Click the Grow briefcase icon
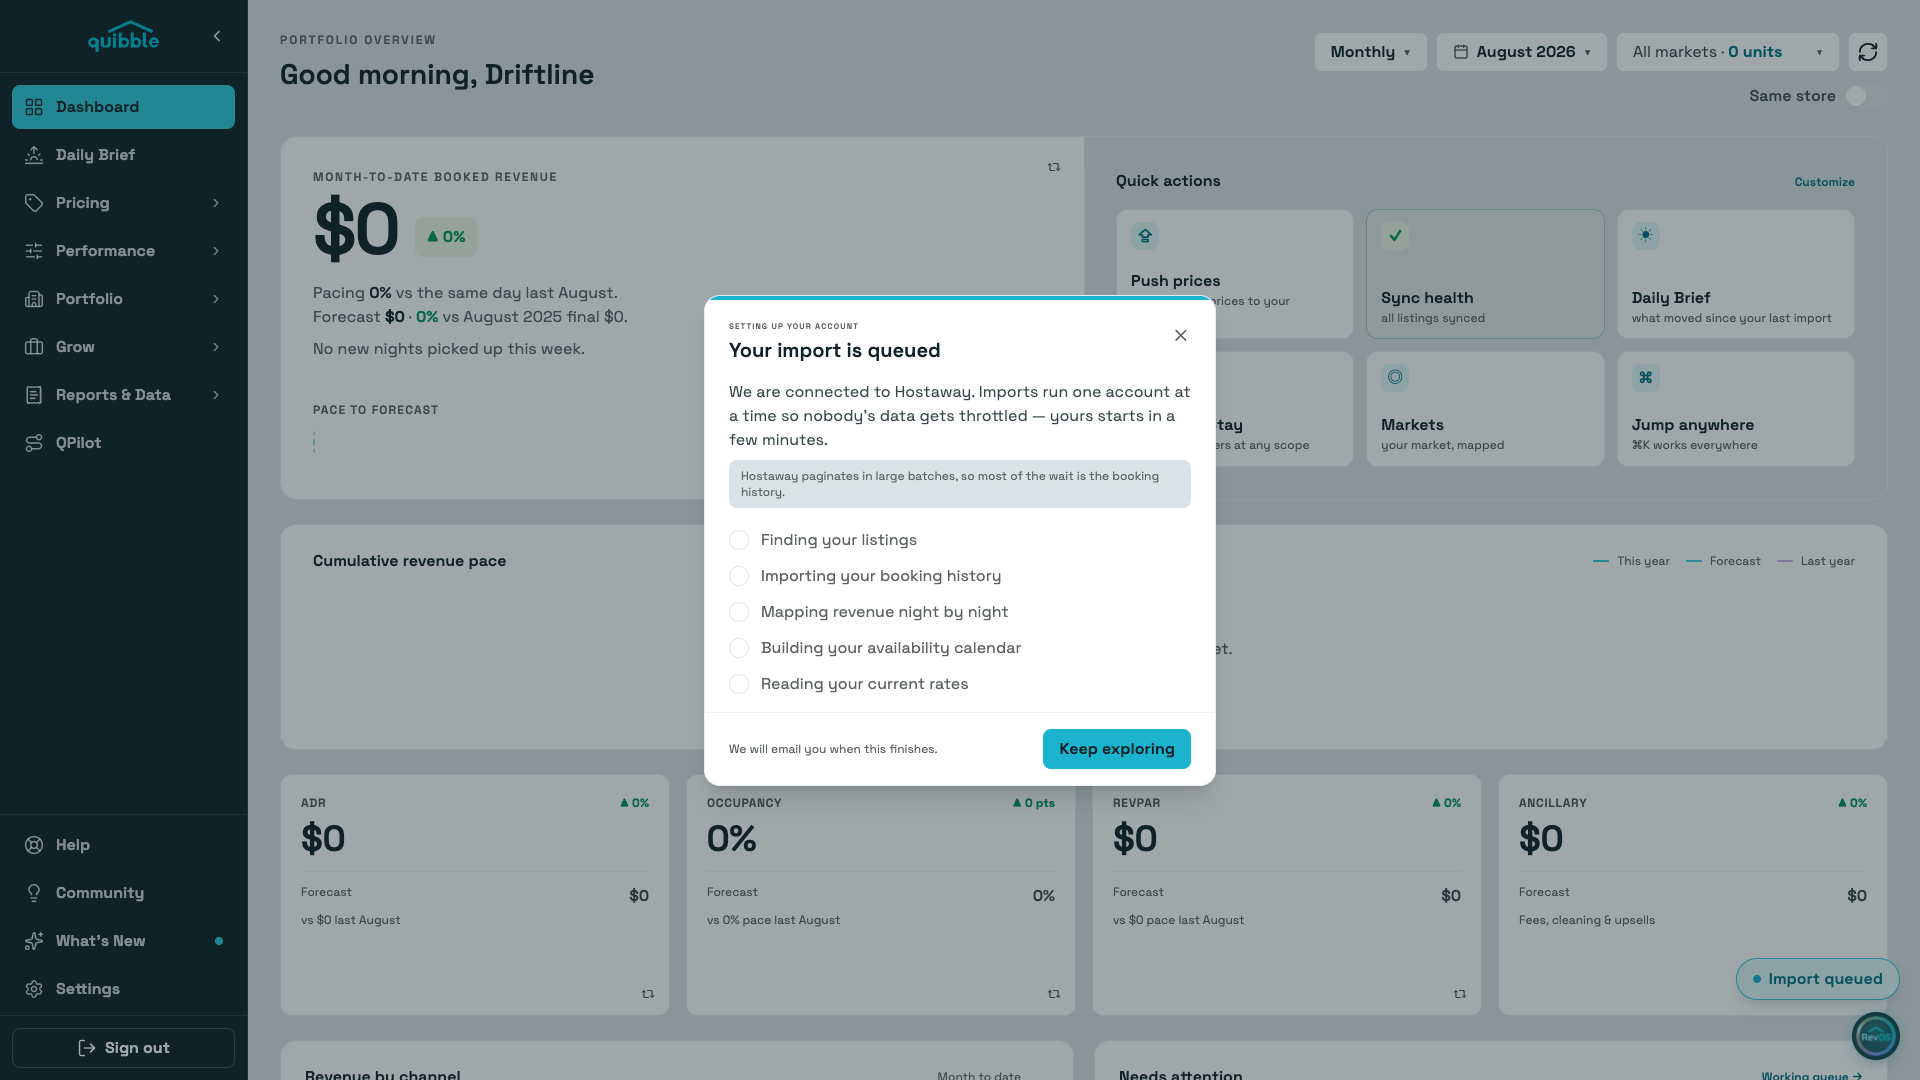Viewport: 1920px width, 1080px height. [34, 347]
